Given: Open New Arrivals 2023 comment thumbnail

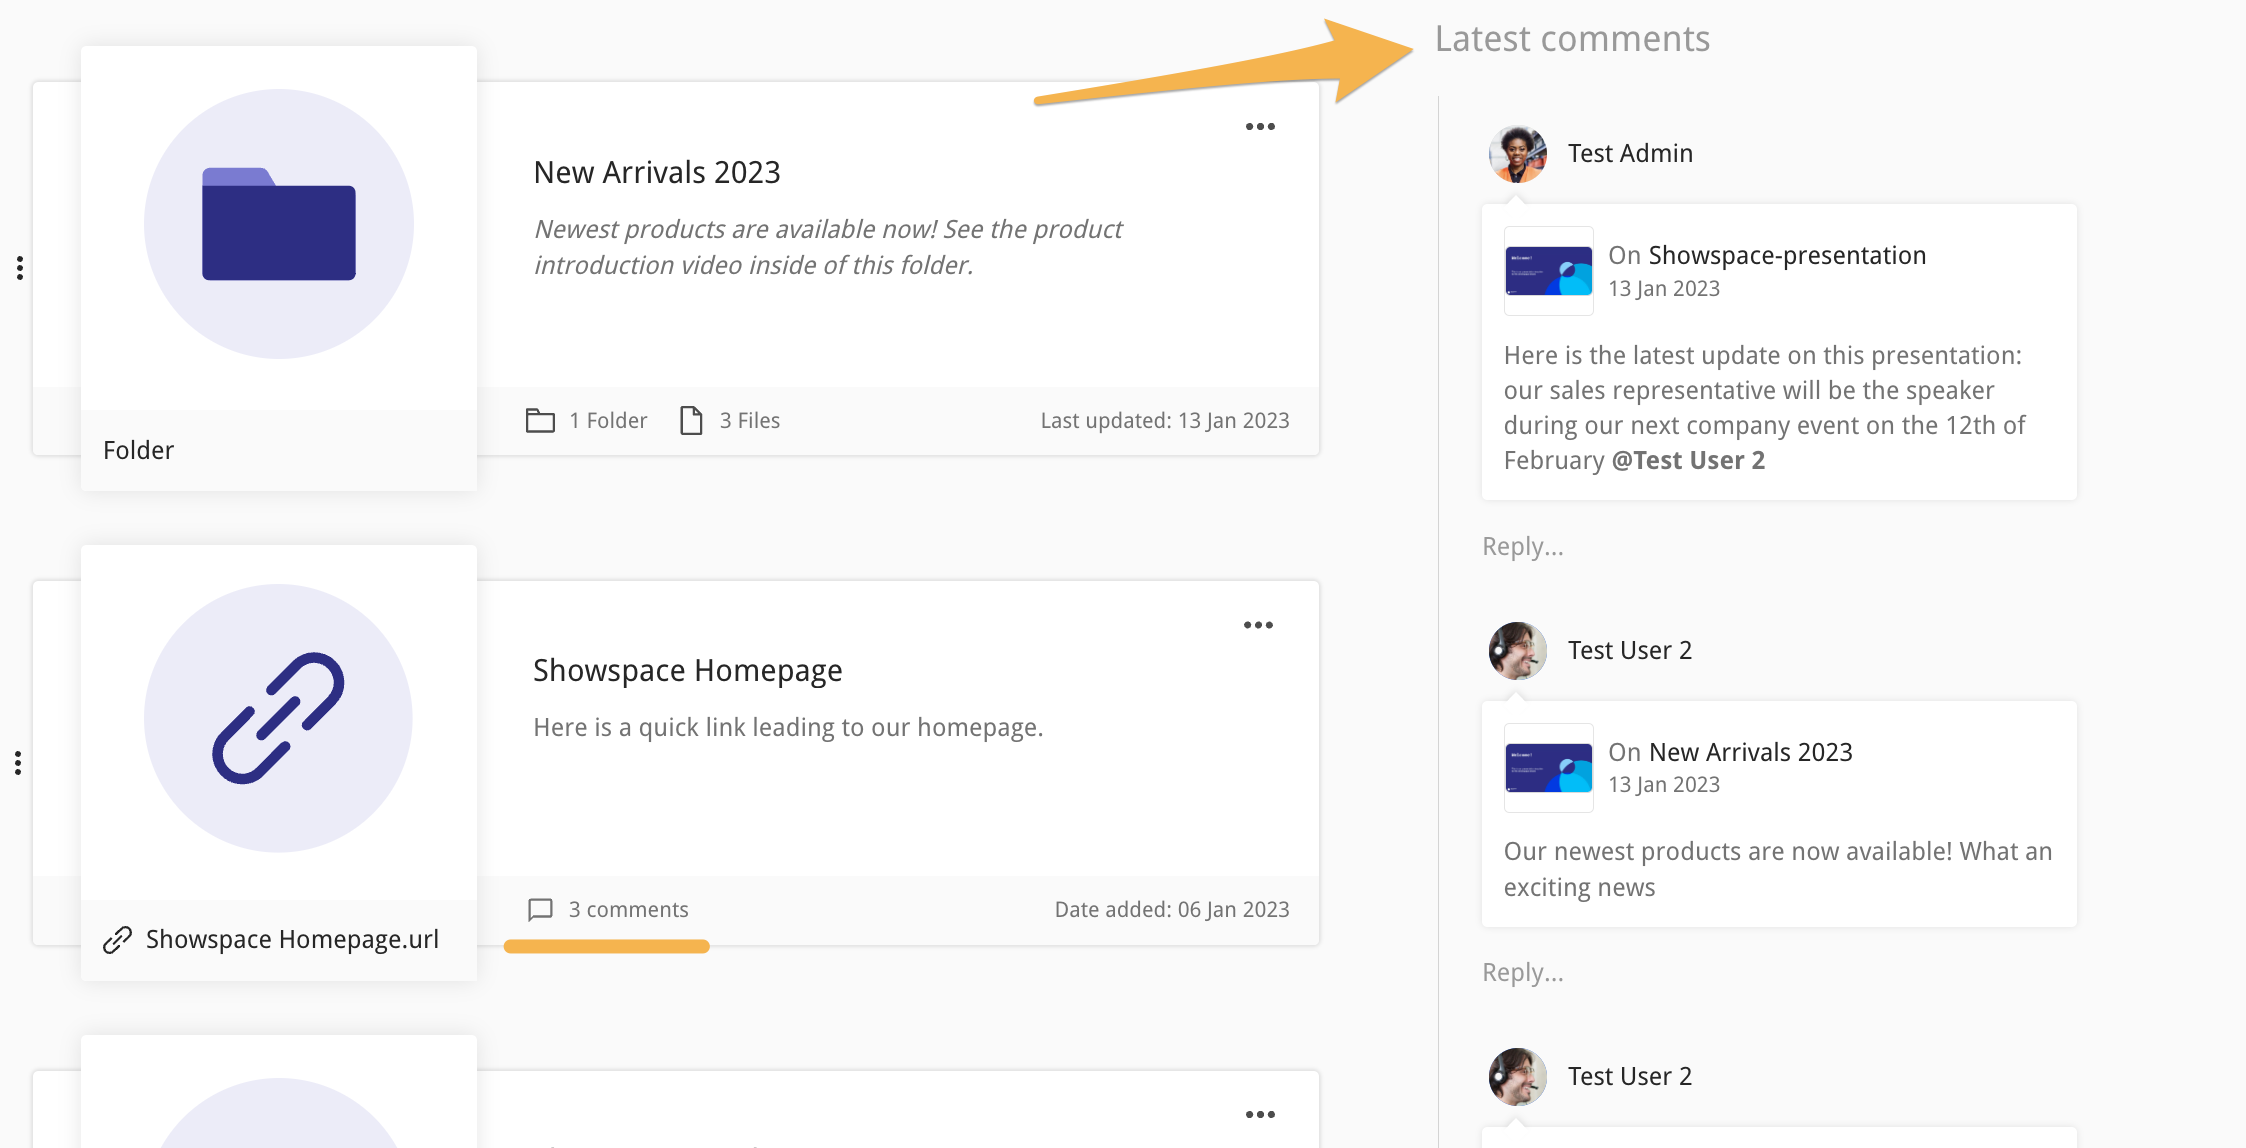Looking at the screenshot, I should click(1548, 768).
